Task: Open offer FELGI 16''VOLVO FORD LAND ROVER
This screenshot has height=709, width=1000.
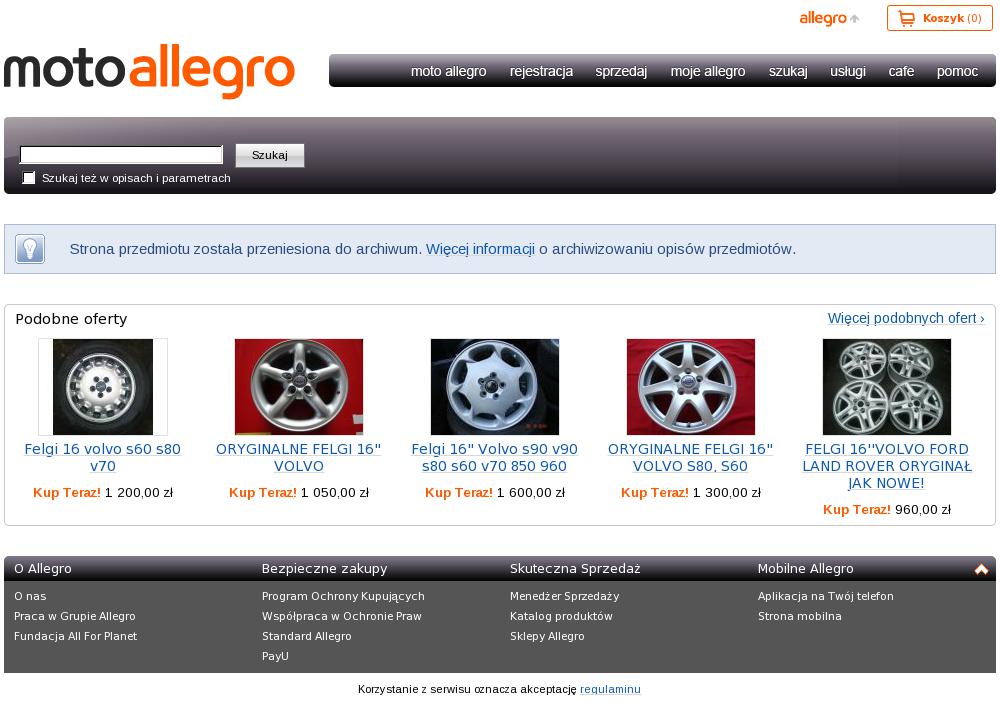Action: [886, 466]
